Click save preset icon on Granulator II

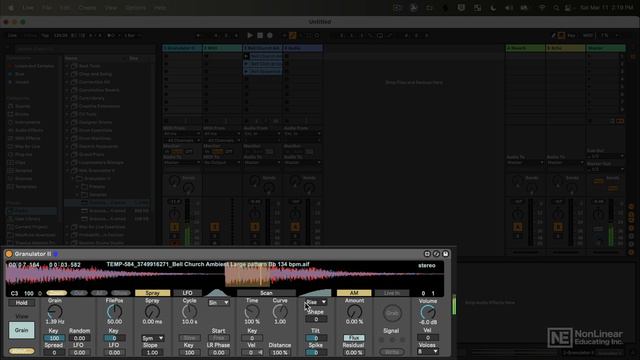tap(446, 254)
